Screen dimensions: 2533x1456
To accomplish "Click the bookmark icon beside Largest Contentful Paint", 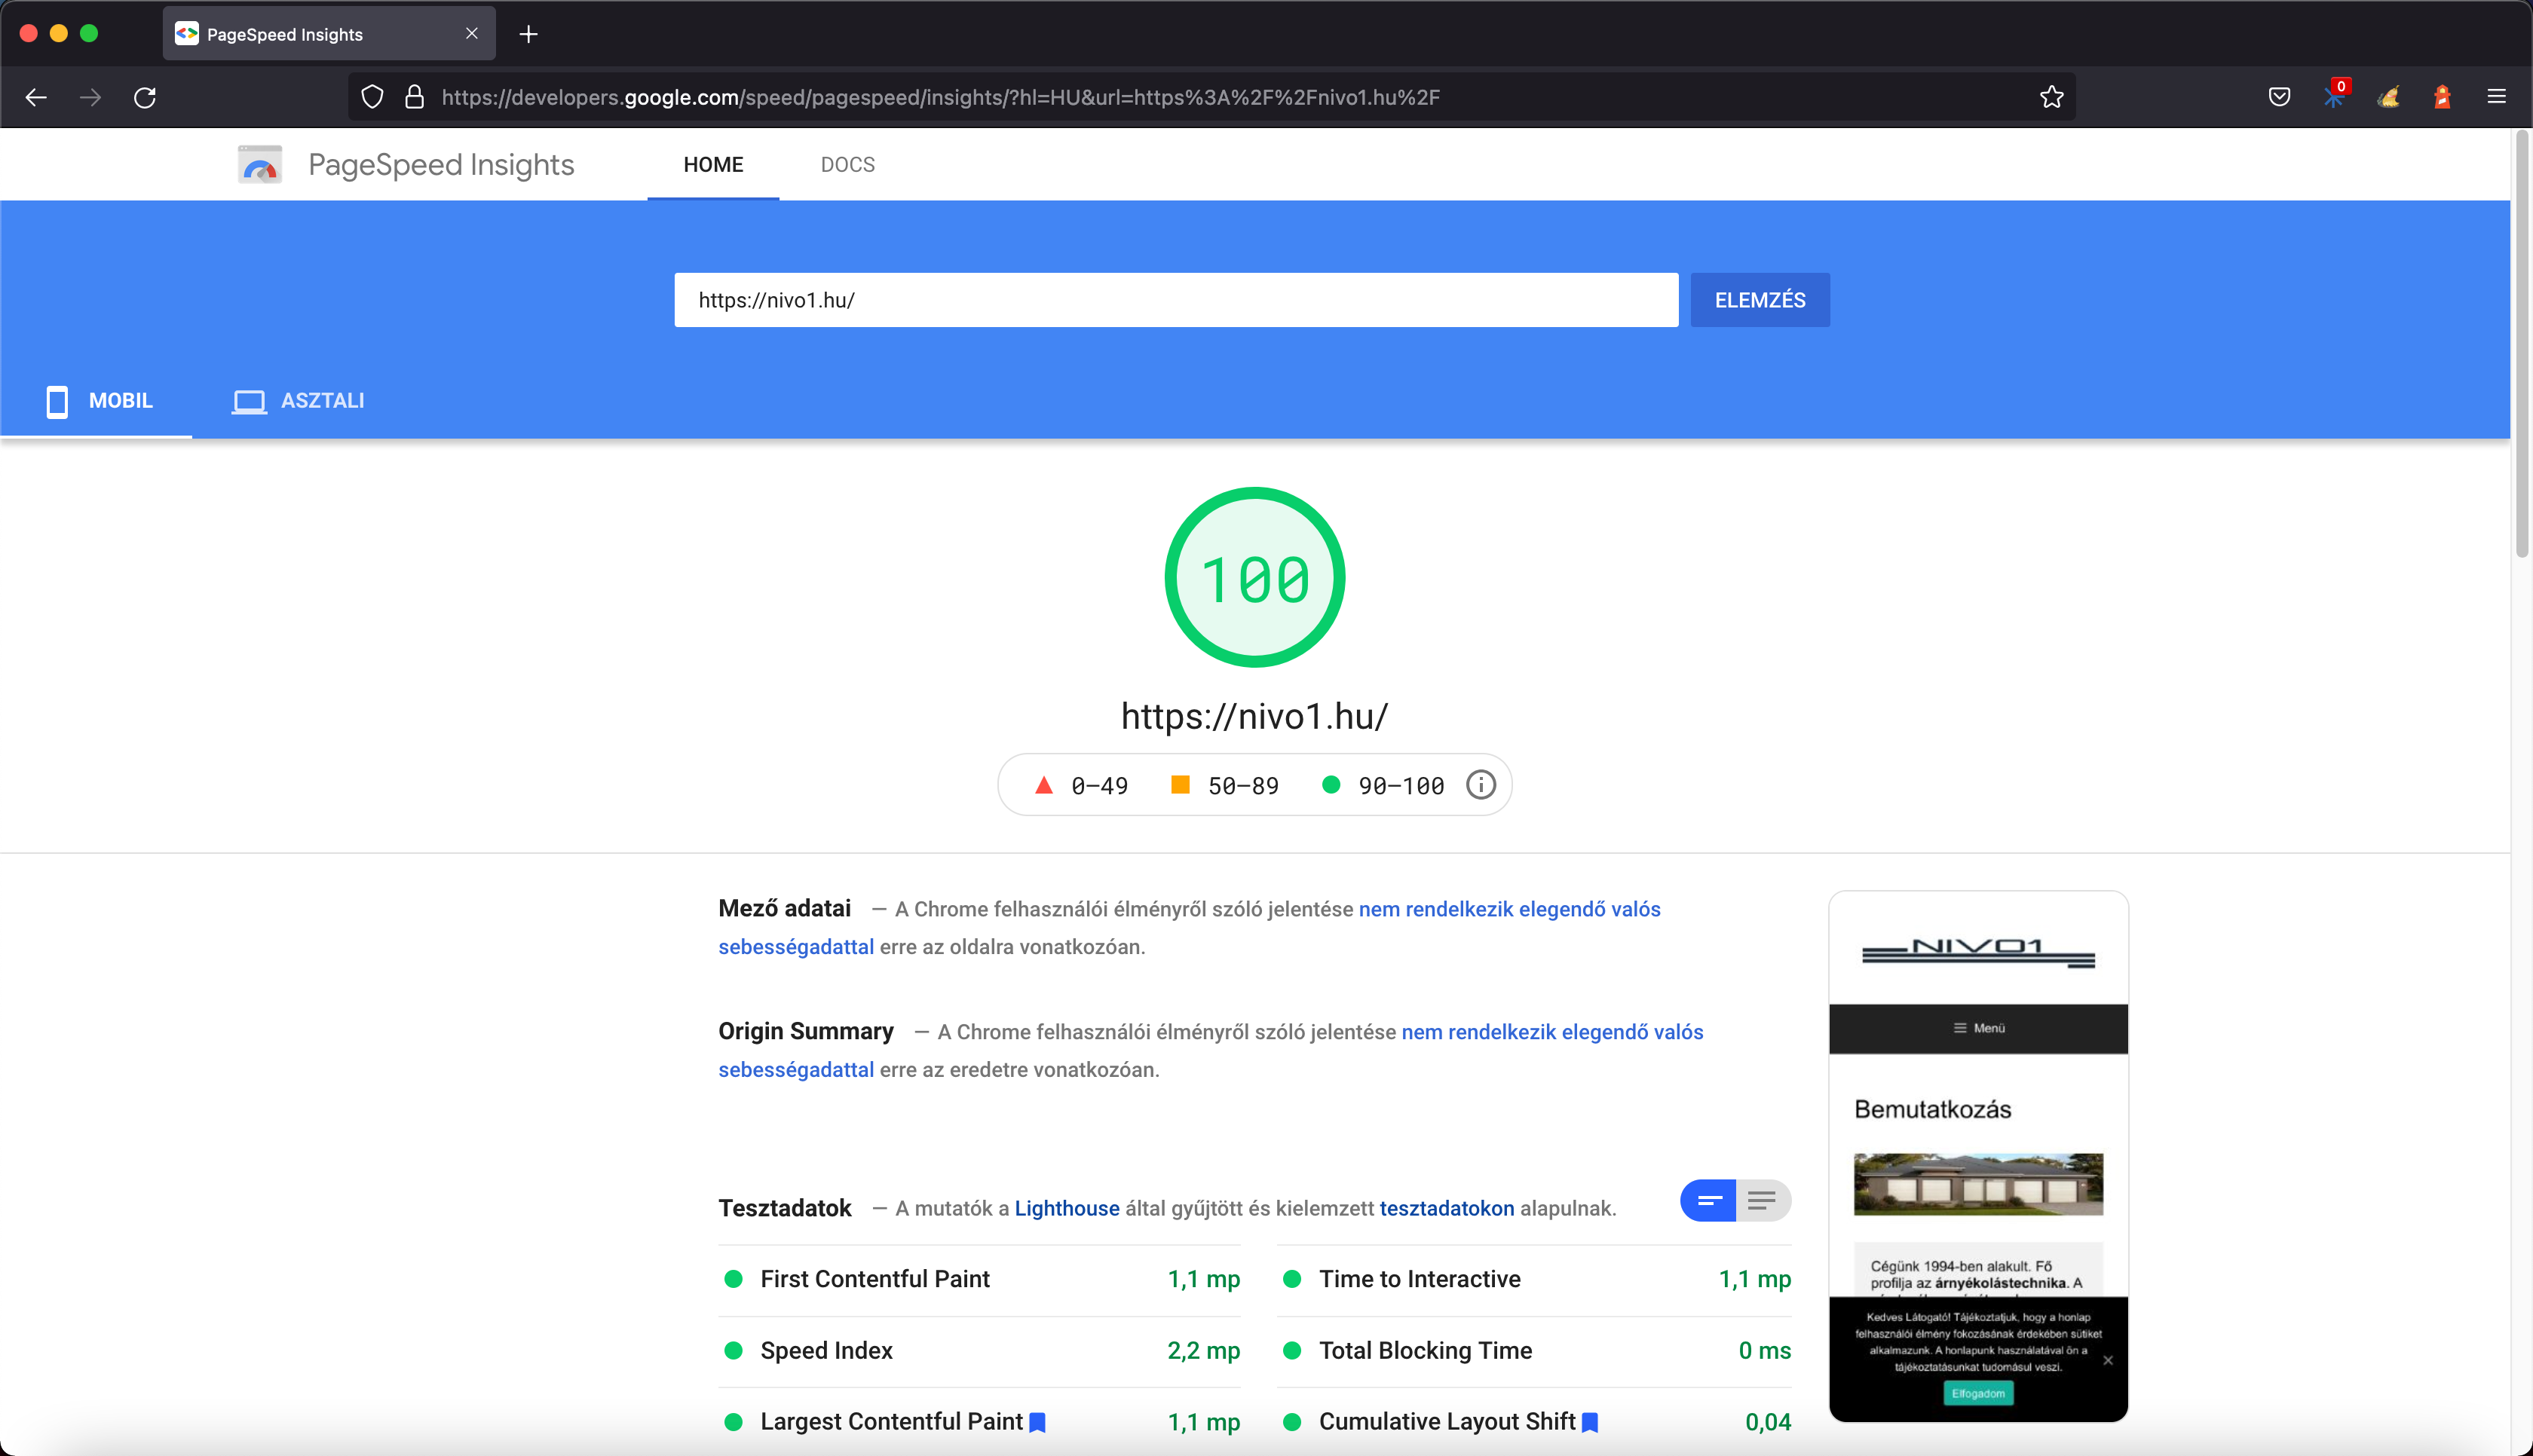I will click(1037, 1422).
